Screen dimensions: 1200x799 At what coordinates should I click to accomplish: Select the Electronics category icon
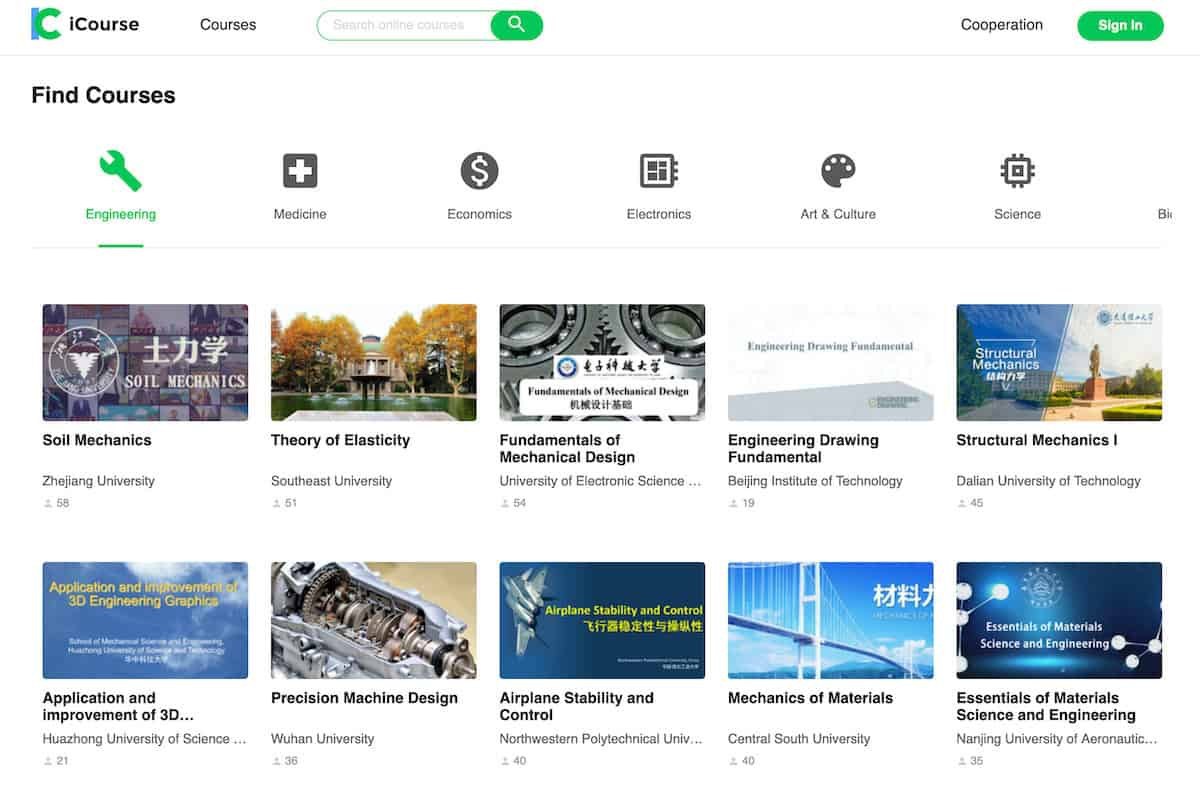pos(659,171)
